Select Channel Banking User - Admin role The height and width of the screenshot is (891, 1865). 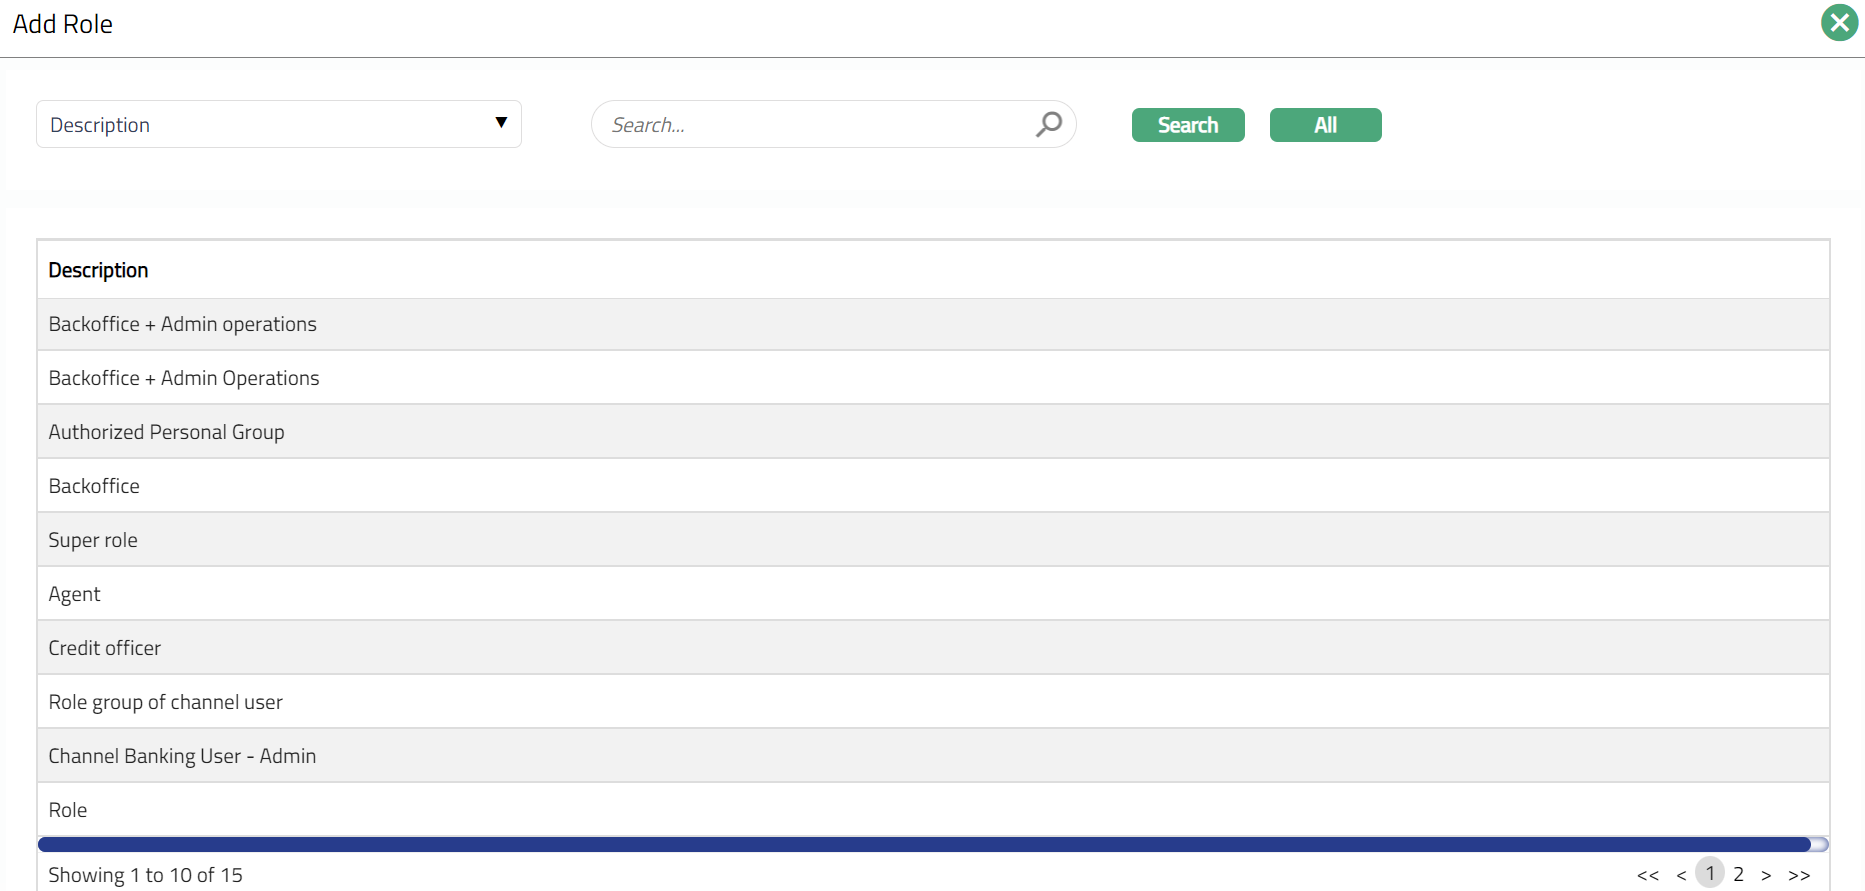182,756
